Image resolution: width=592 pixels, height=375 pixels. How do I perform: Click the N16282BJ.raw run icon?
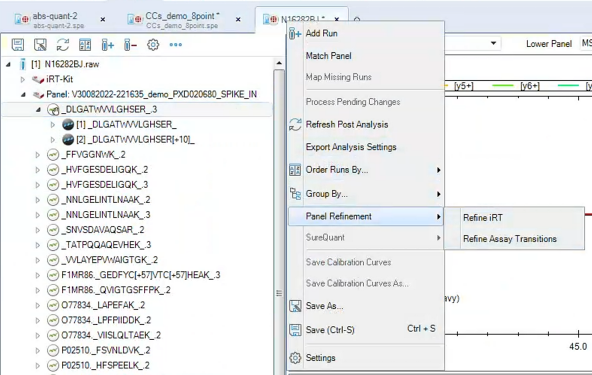coord(23,64)
